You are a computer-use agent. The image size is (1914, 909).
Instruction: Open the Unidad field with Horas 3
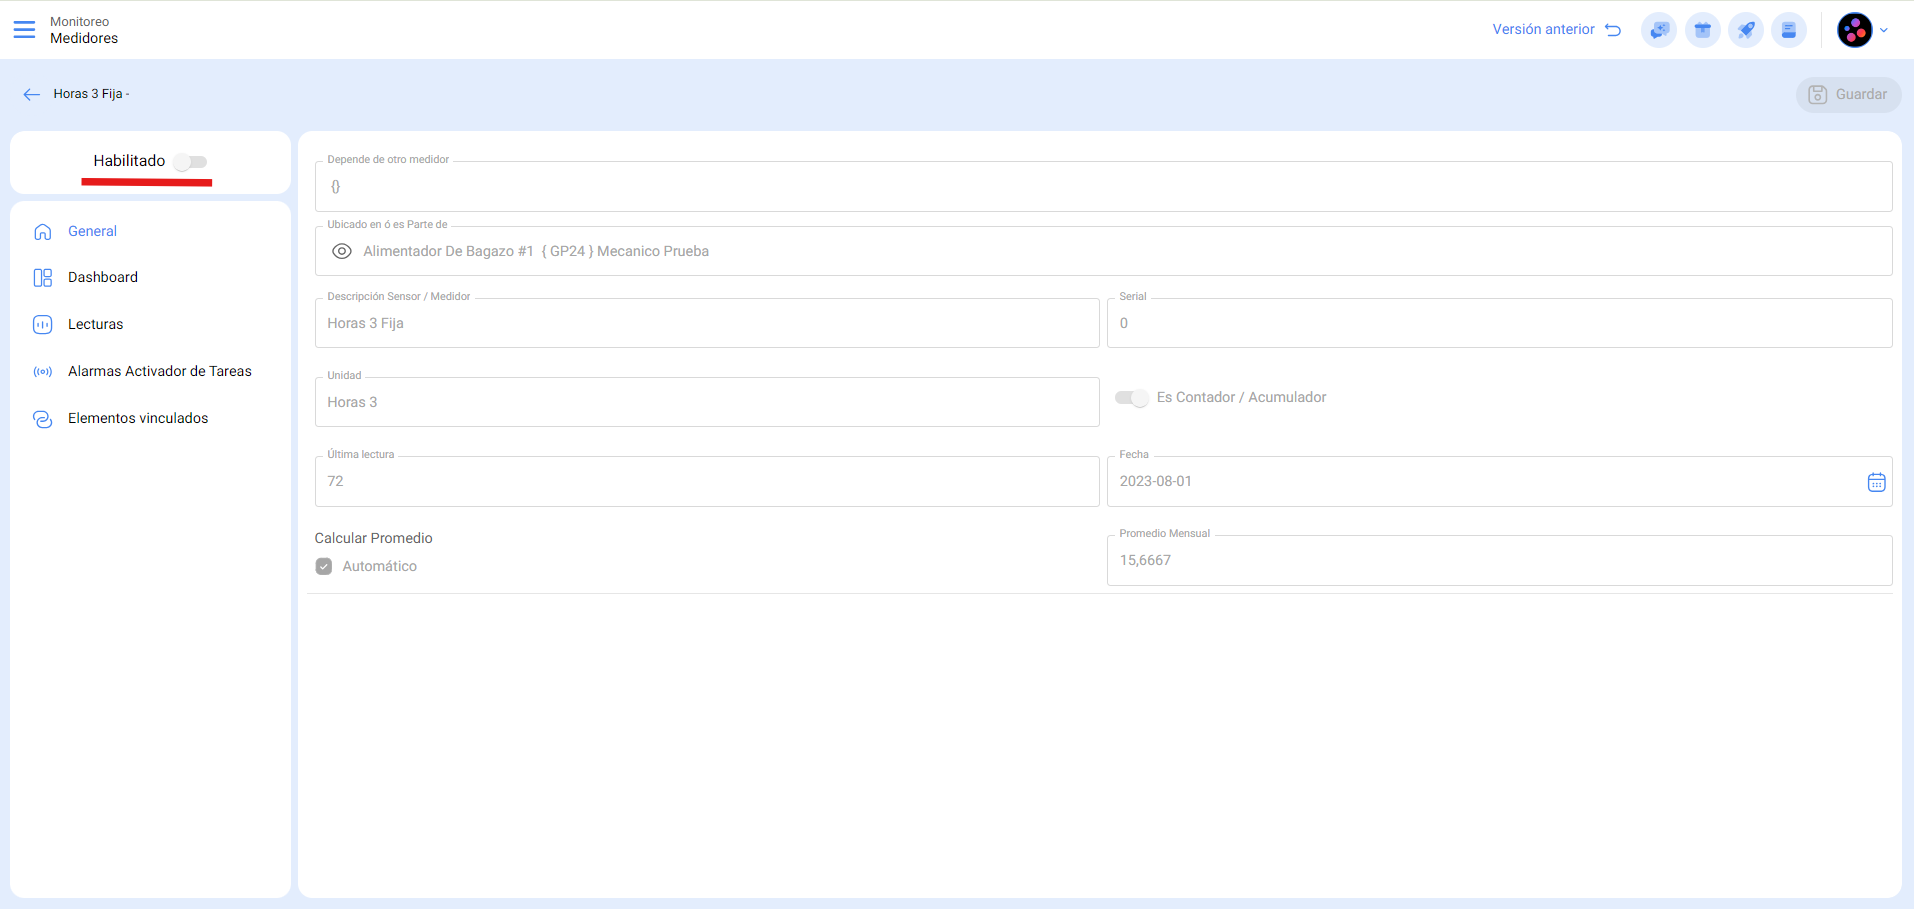(x=706, y=402)
